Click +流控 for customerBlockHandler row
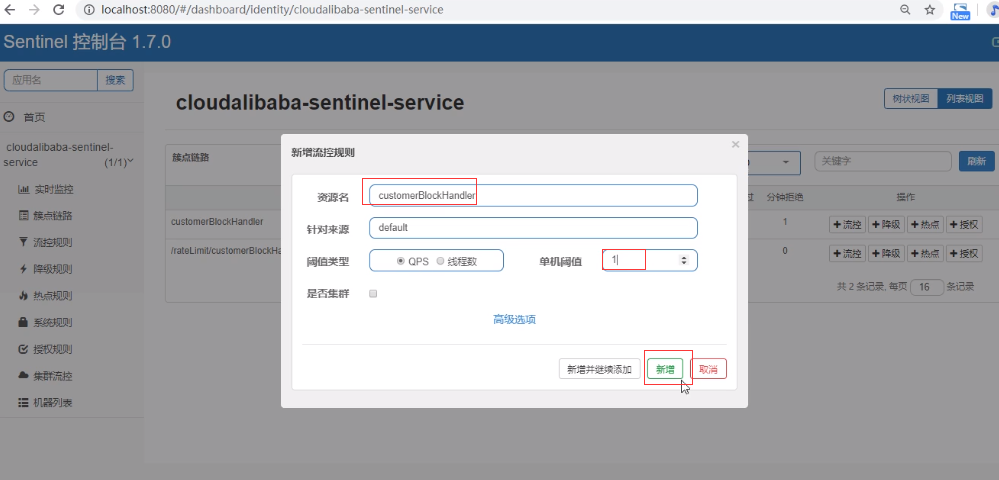Viewport: 999px width, 480px height. point(847,224)
